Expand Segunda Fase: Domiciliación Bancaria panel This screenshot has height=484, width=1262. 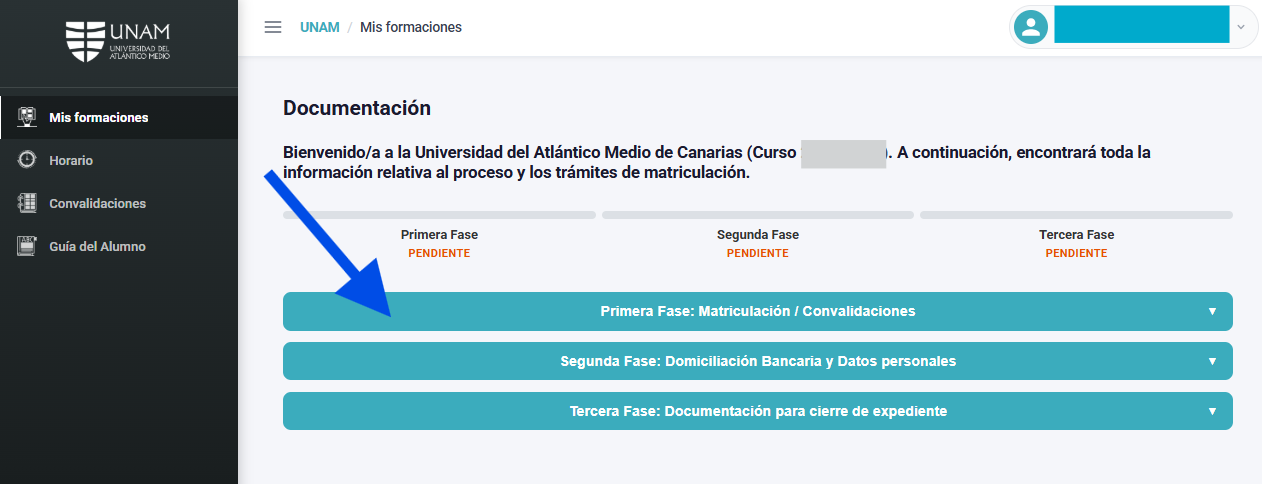(758, 361)
